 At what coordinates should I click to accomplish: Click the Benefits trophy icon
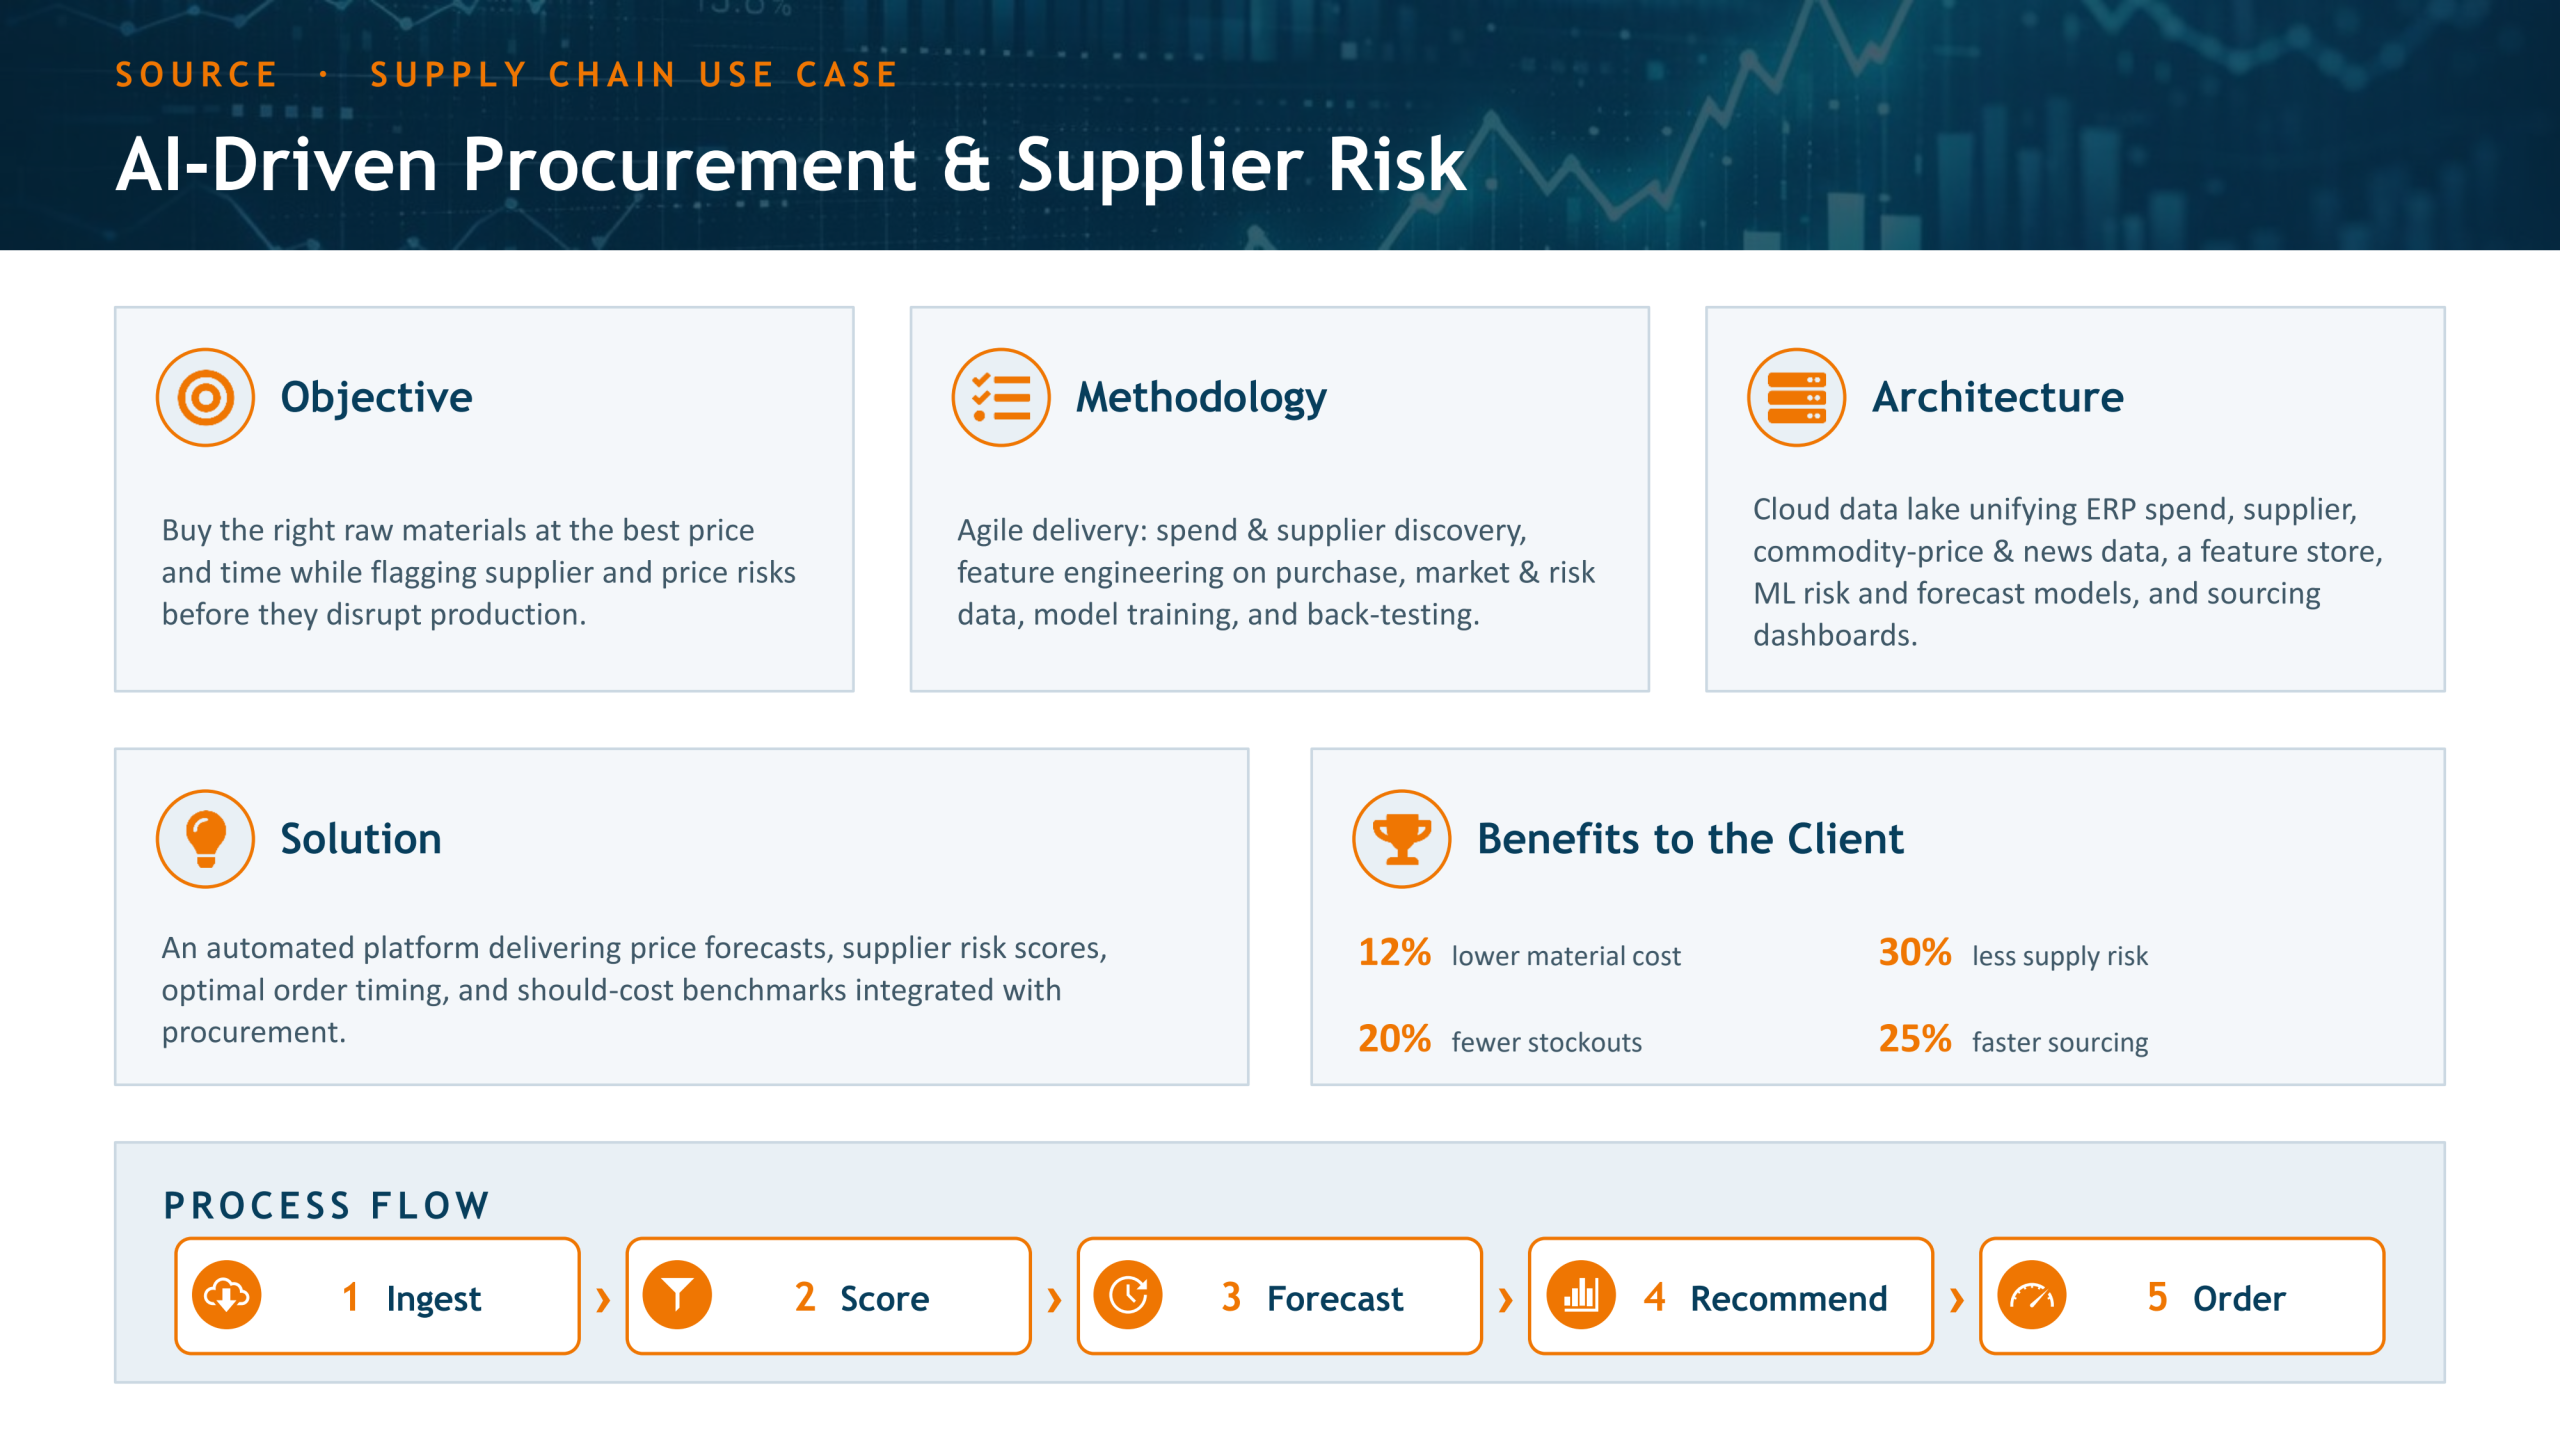(x=1402, y=838)
